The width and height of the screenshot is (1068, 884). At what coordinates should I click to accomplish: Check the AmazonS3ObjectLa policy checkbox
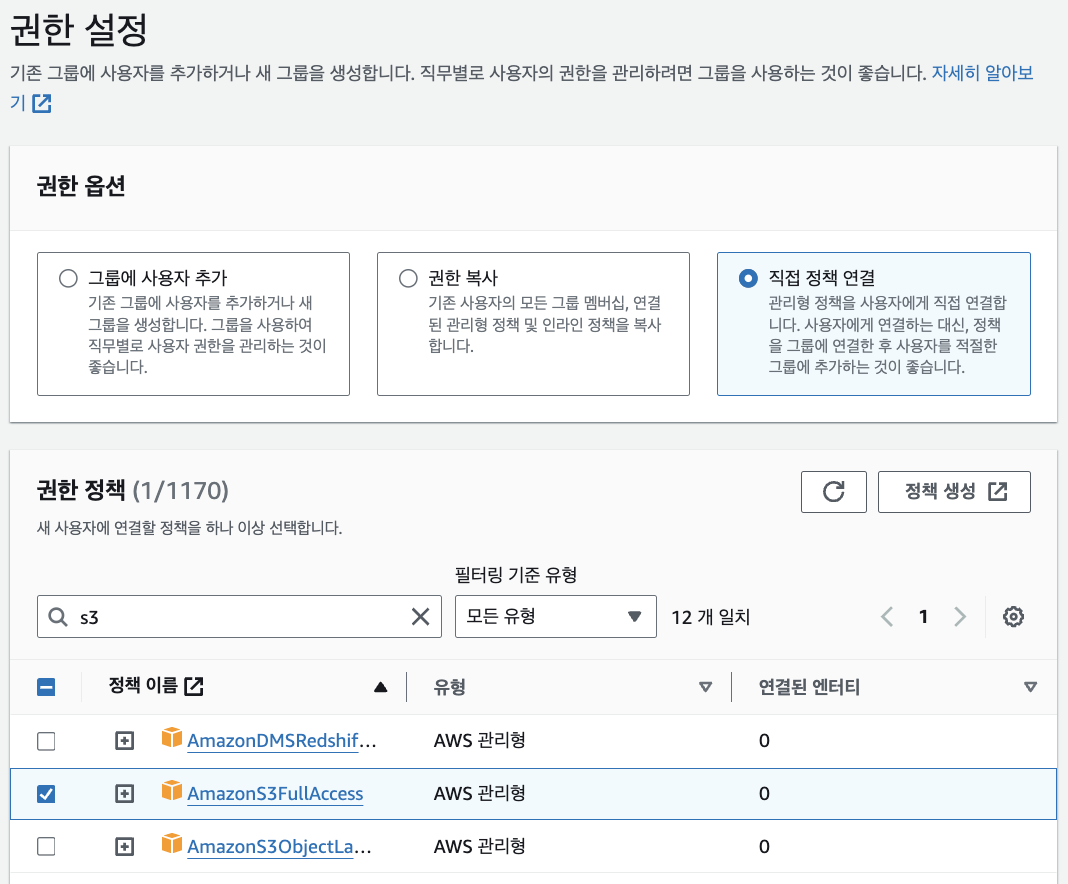tap(46, 847)
